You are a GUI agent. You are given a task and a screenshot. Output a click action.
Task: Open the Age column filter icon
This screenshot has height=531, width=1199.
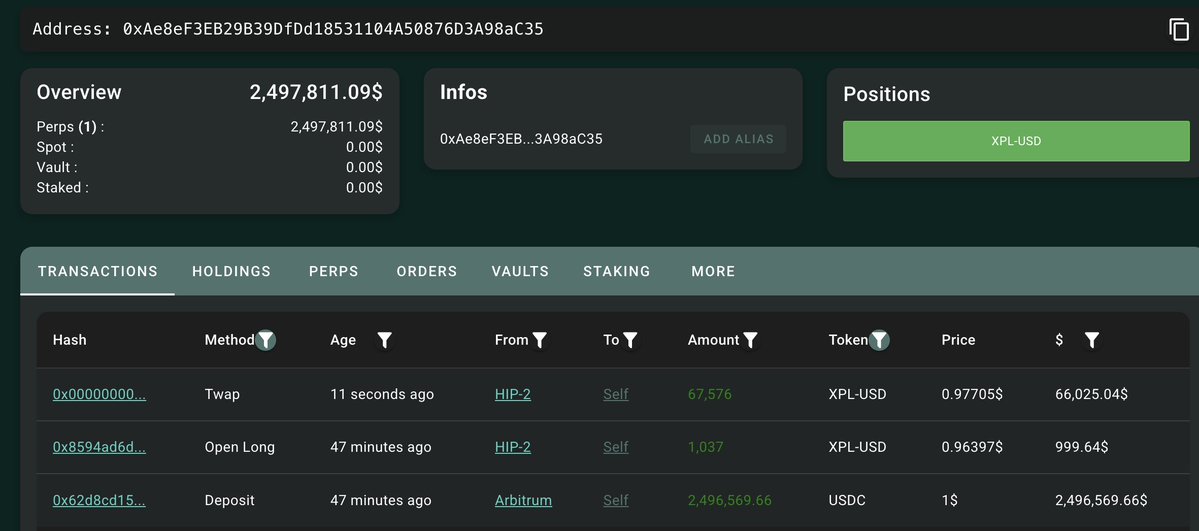point(385,340)
